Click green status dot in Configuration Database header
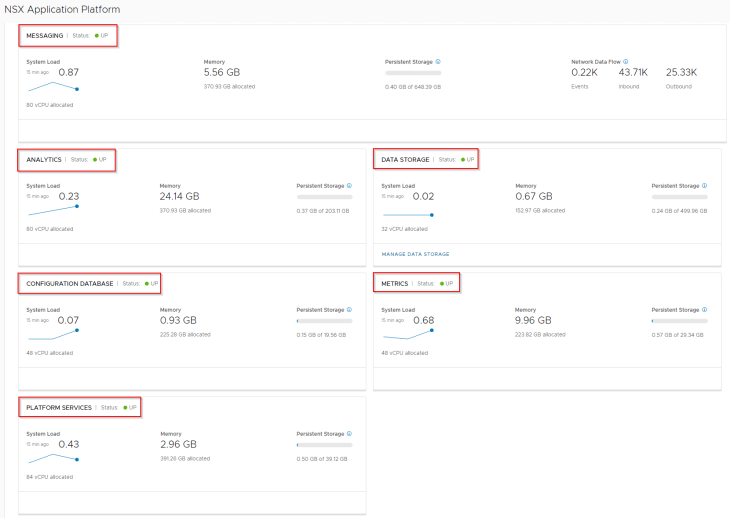This screenshot has width=730, height=518. pyautogui.click(x=147, y=283)
